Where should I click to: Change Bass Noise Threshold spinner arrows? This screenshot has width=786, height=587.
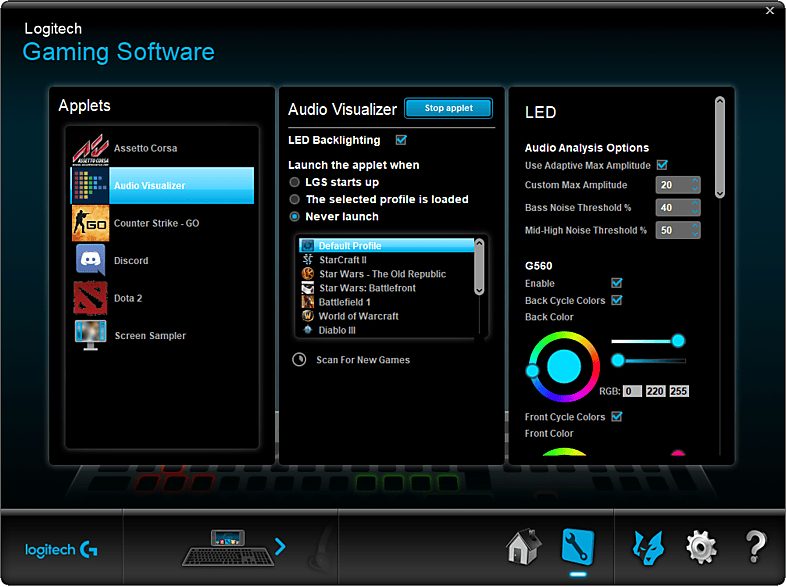click(x=694, y=208)
